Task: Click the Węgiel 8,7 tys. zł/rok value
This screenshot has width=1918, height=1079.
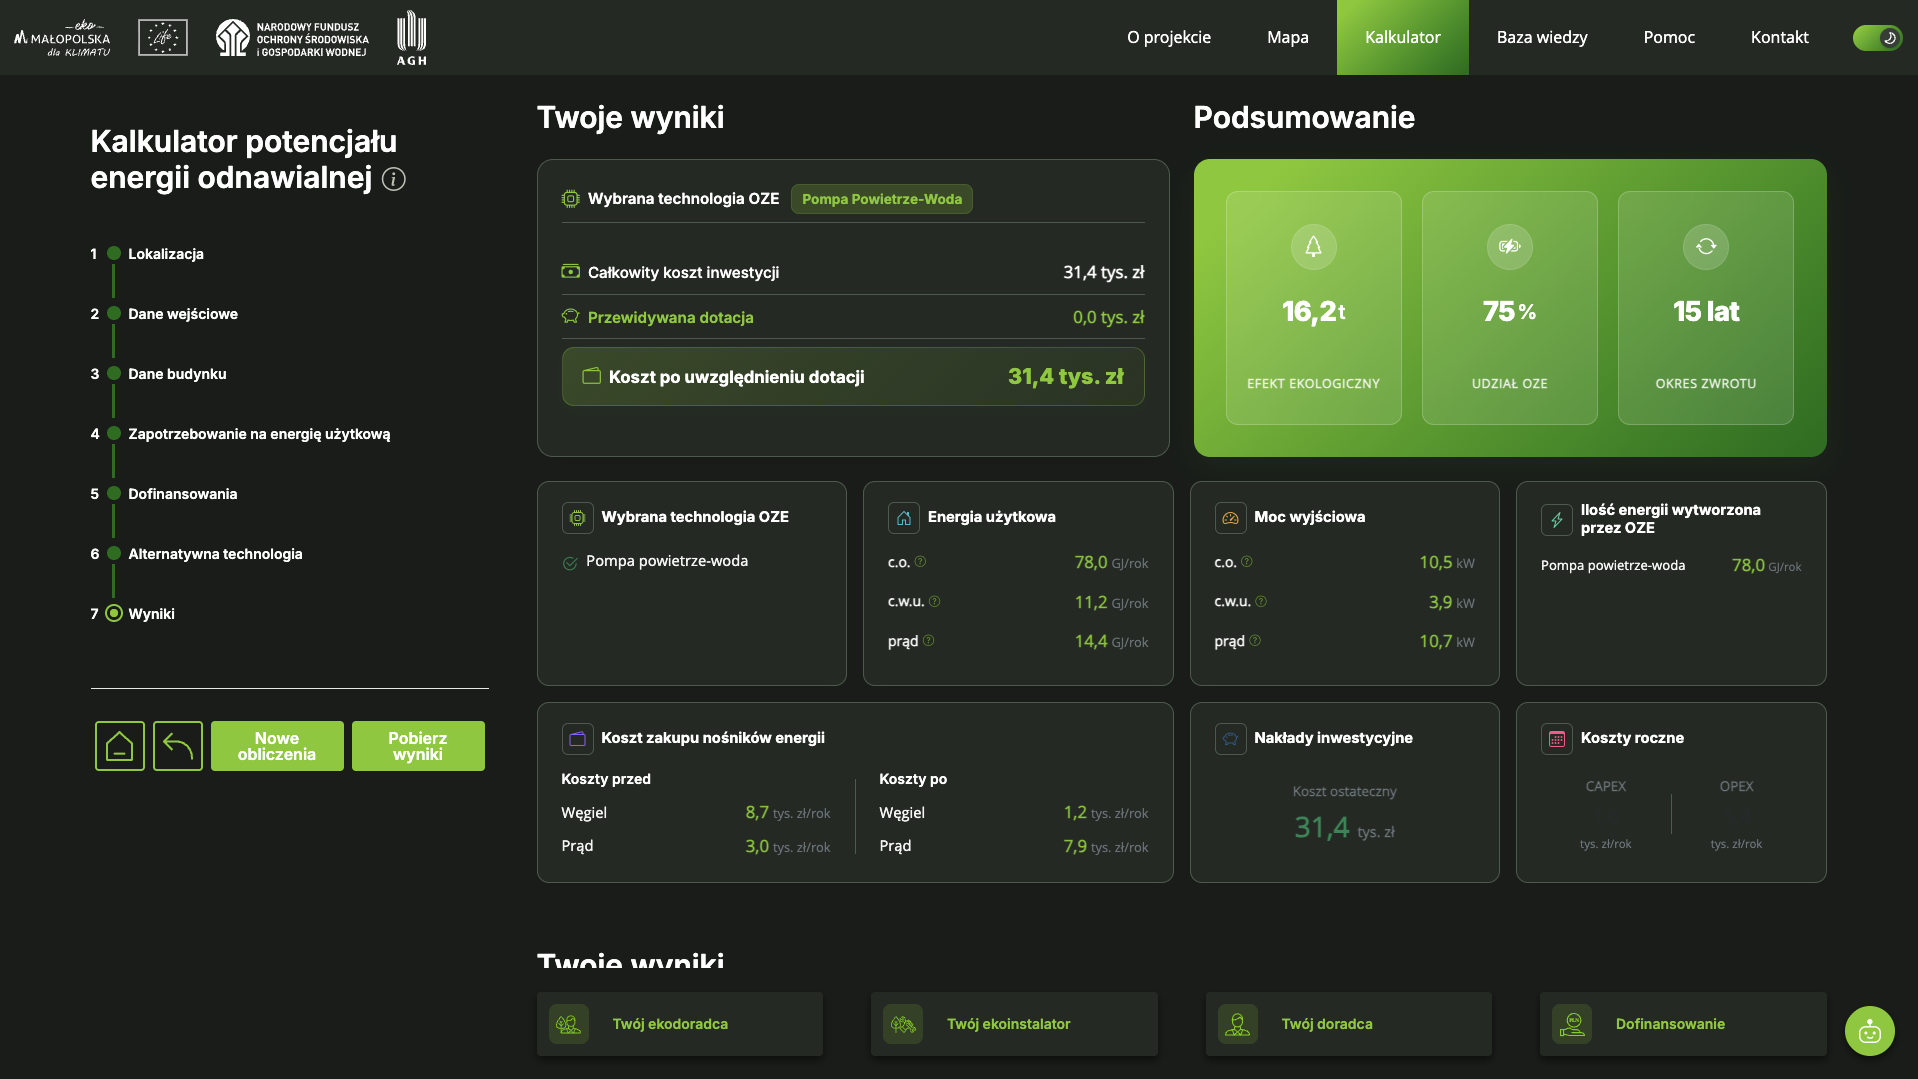Action: [787, 813]
